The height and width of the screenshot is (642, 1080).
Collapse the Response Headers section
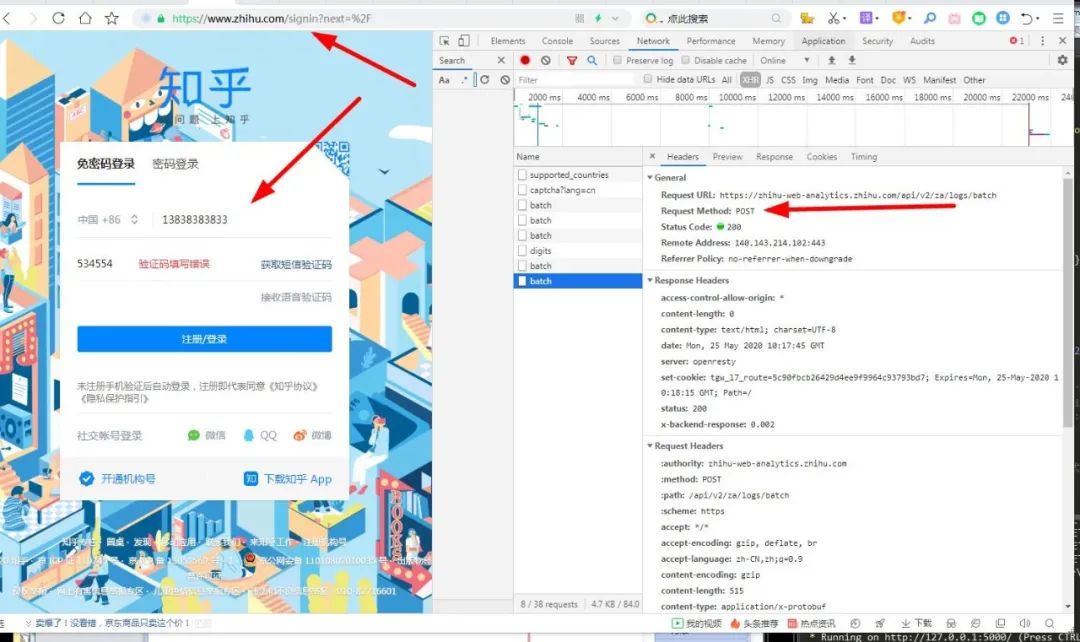650,280
